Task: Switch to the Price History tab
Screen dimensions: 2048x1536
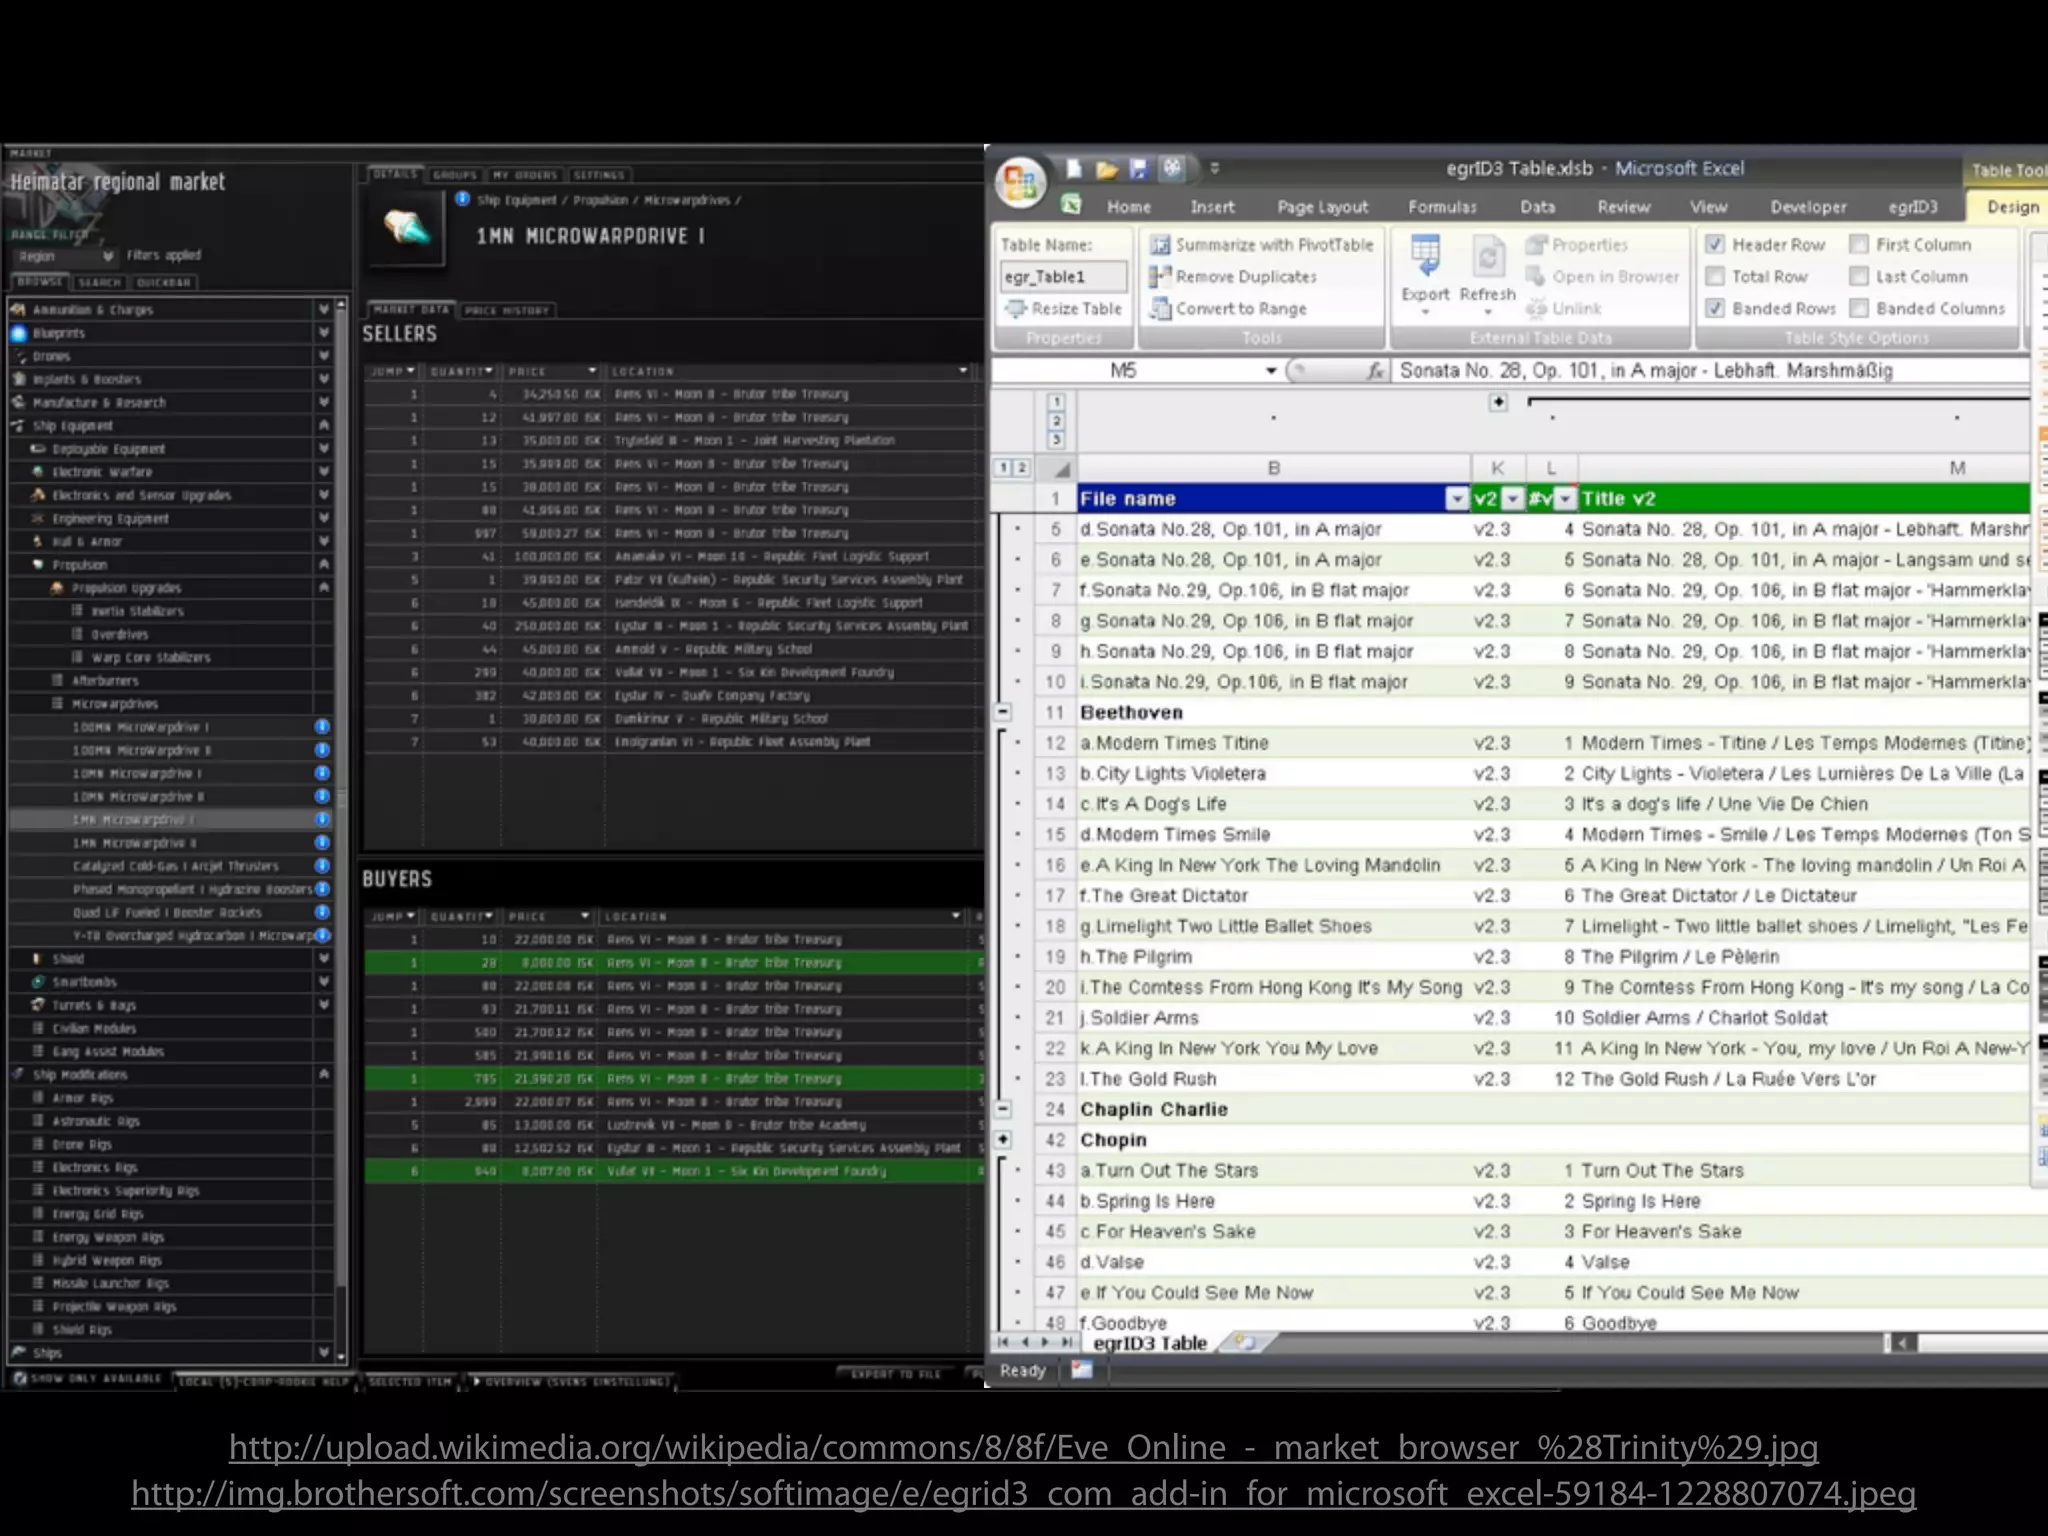Action: pyautogui.click(x=507, y=311)
